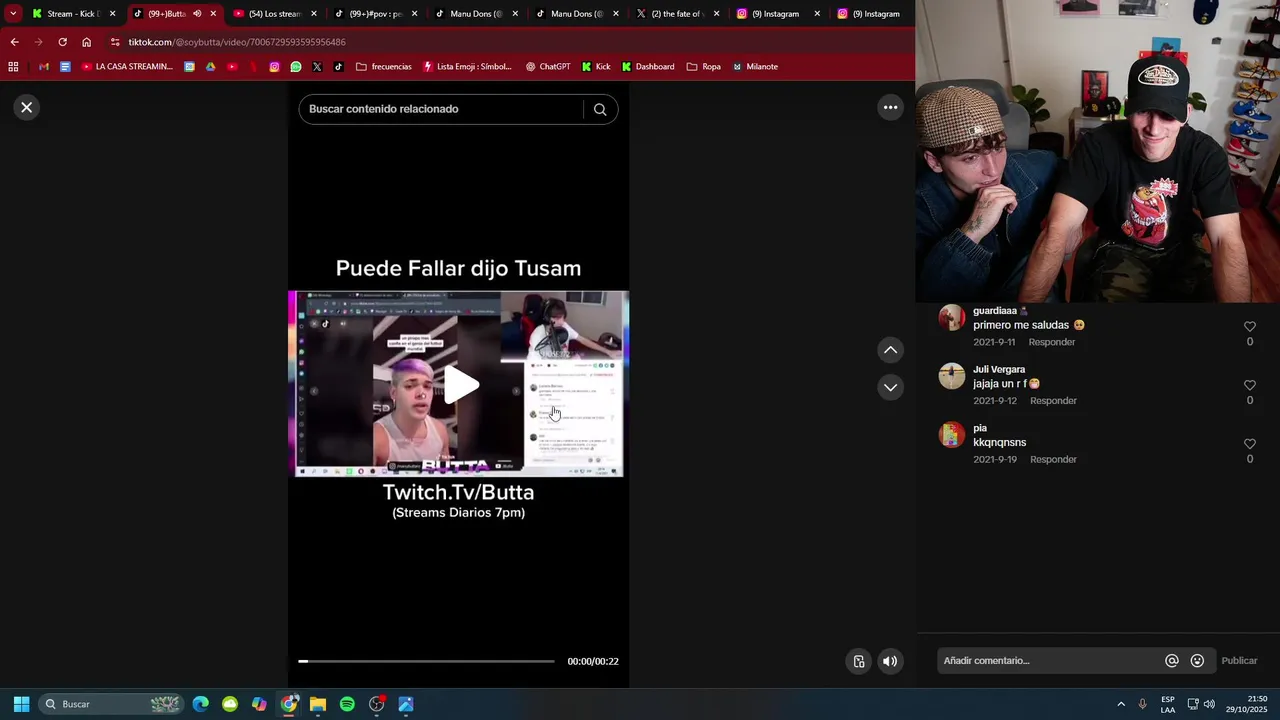Mute the TikTok video volume

coord(890,661)
